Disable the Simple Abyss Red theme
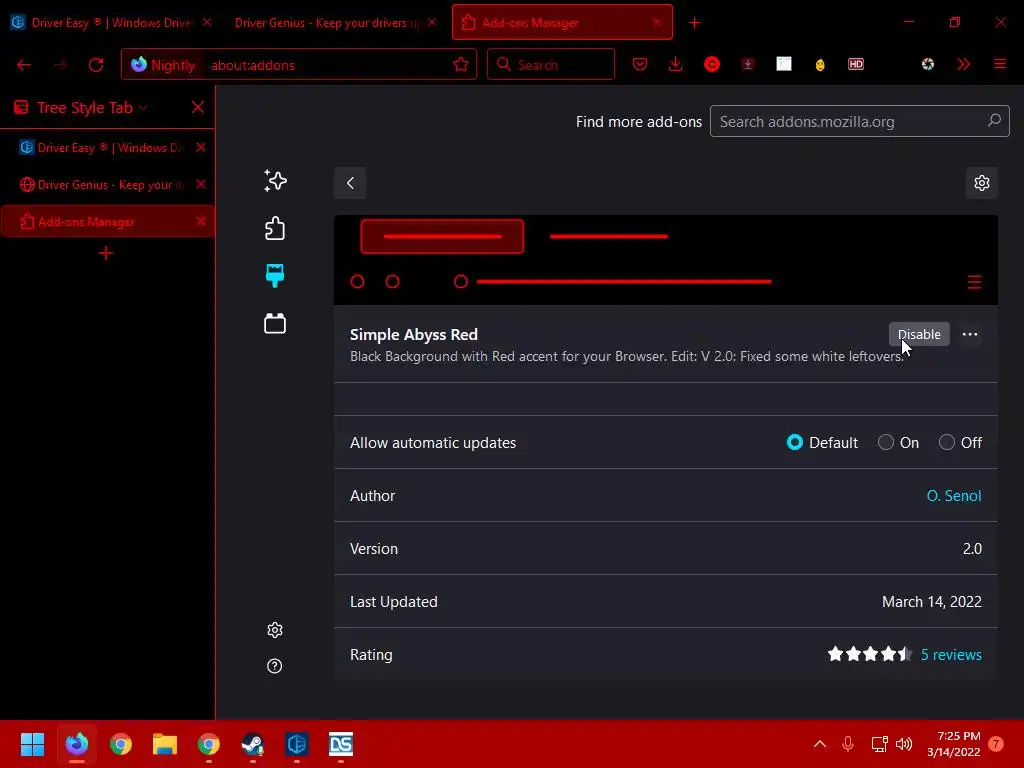Viewport: 1024px width, 768px height. (919, 334)
